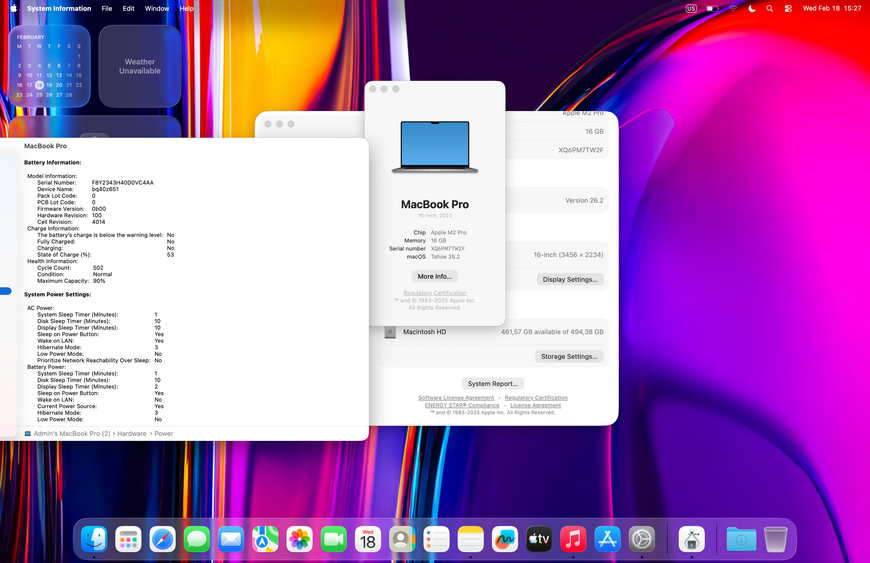Viewport: 870px width, 563px height.
Task: Click the Battery Information heading
Action: point(52,163)
